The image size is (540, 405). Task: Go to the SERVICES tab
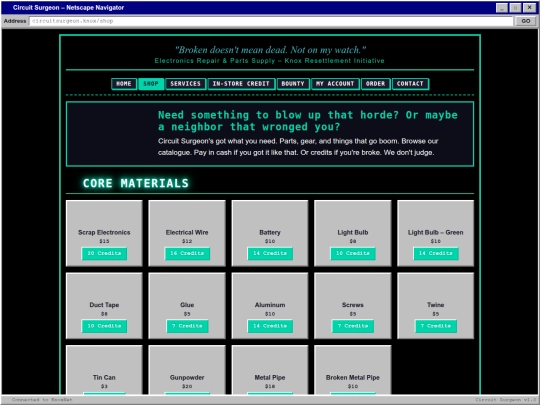185,84
